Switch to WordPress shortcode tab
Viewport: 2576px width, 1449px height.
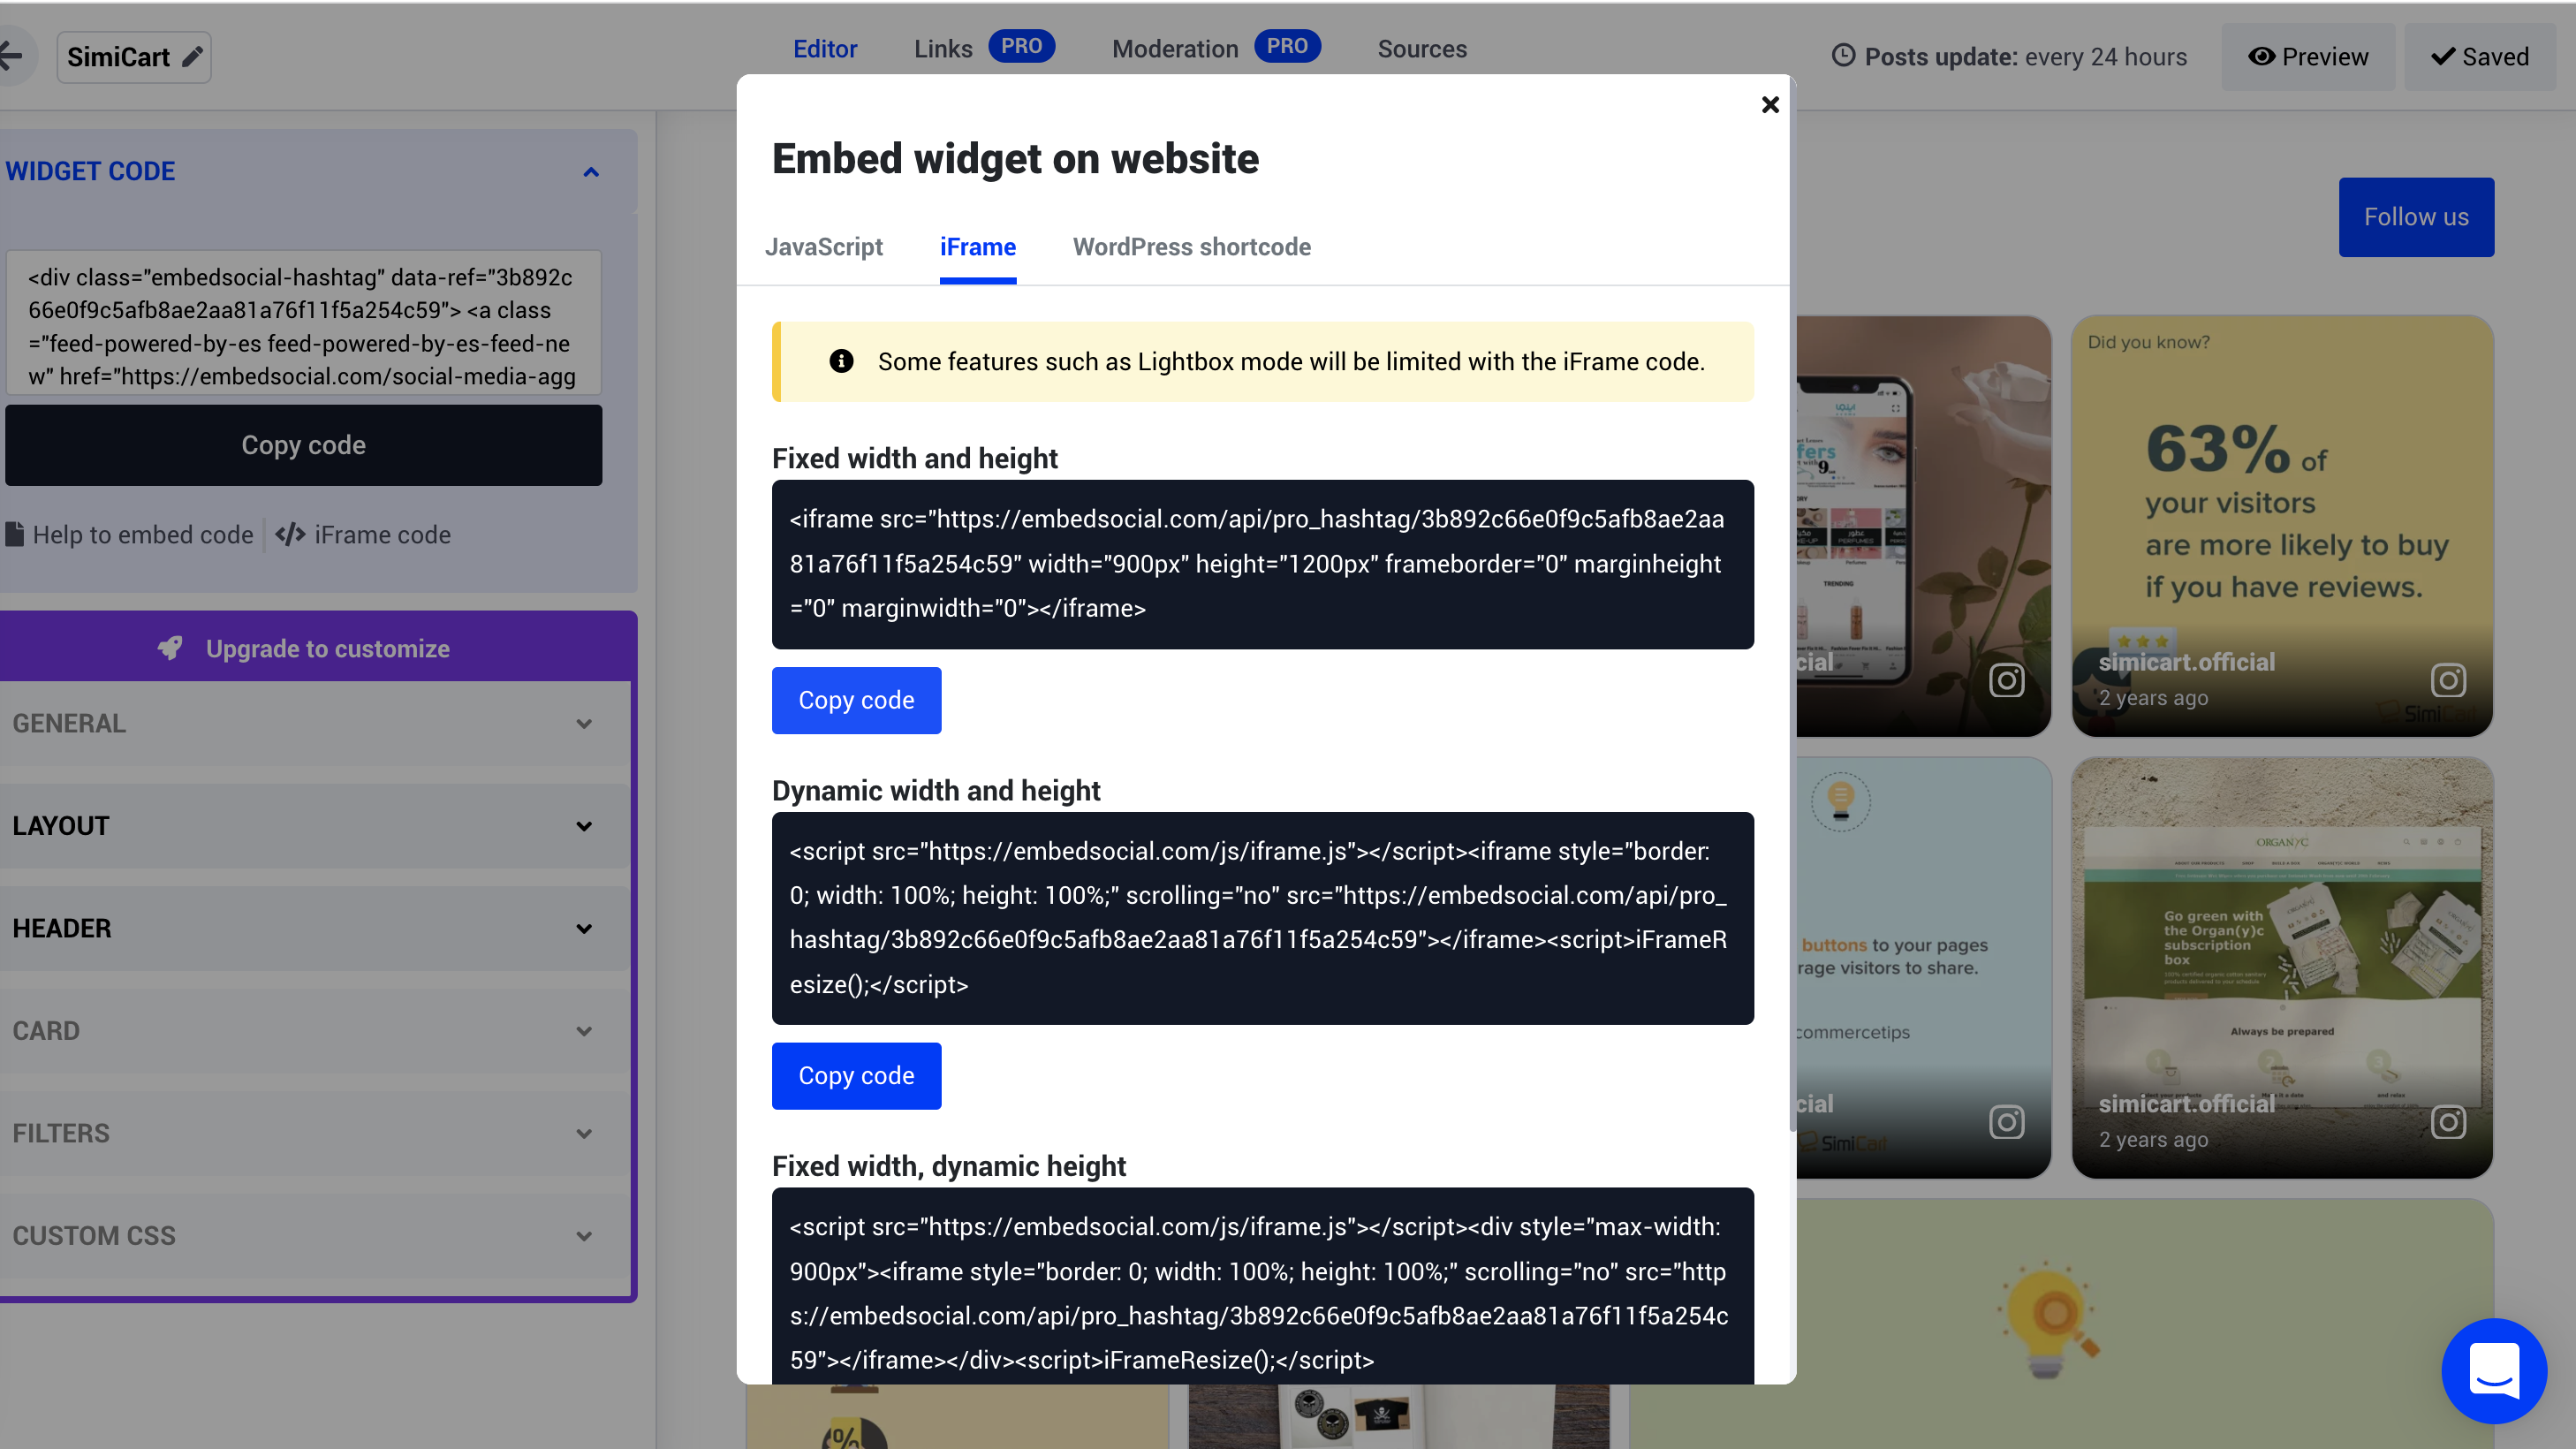tap(1191, 247)
